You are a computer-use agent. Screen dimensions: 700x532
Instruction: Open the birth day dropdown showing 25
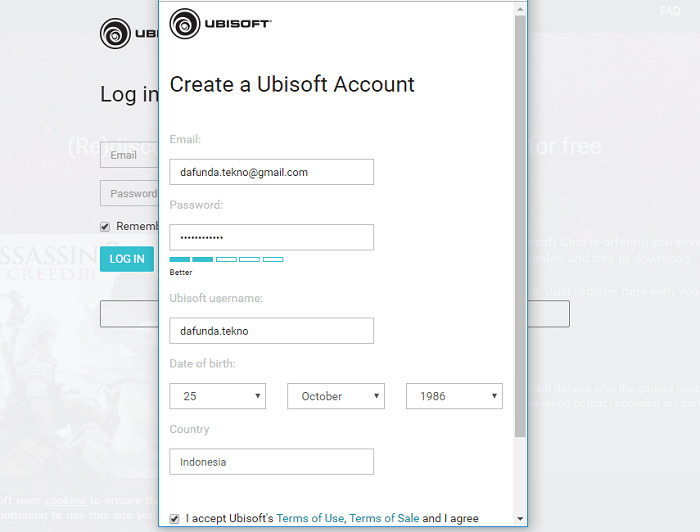pos(217,396)
